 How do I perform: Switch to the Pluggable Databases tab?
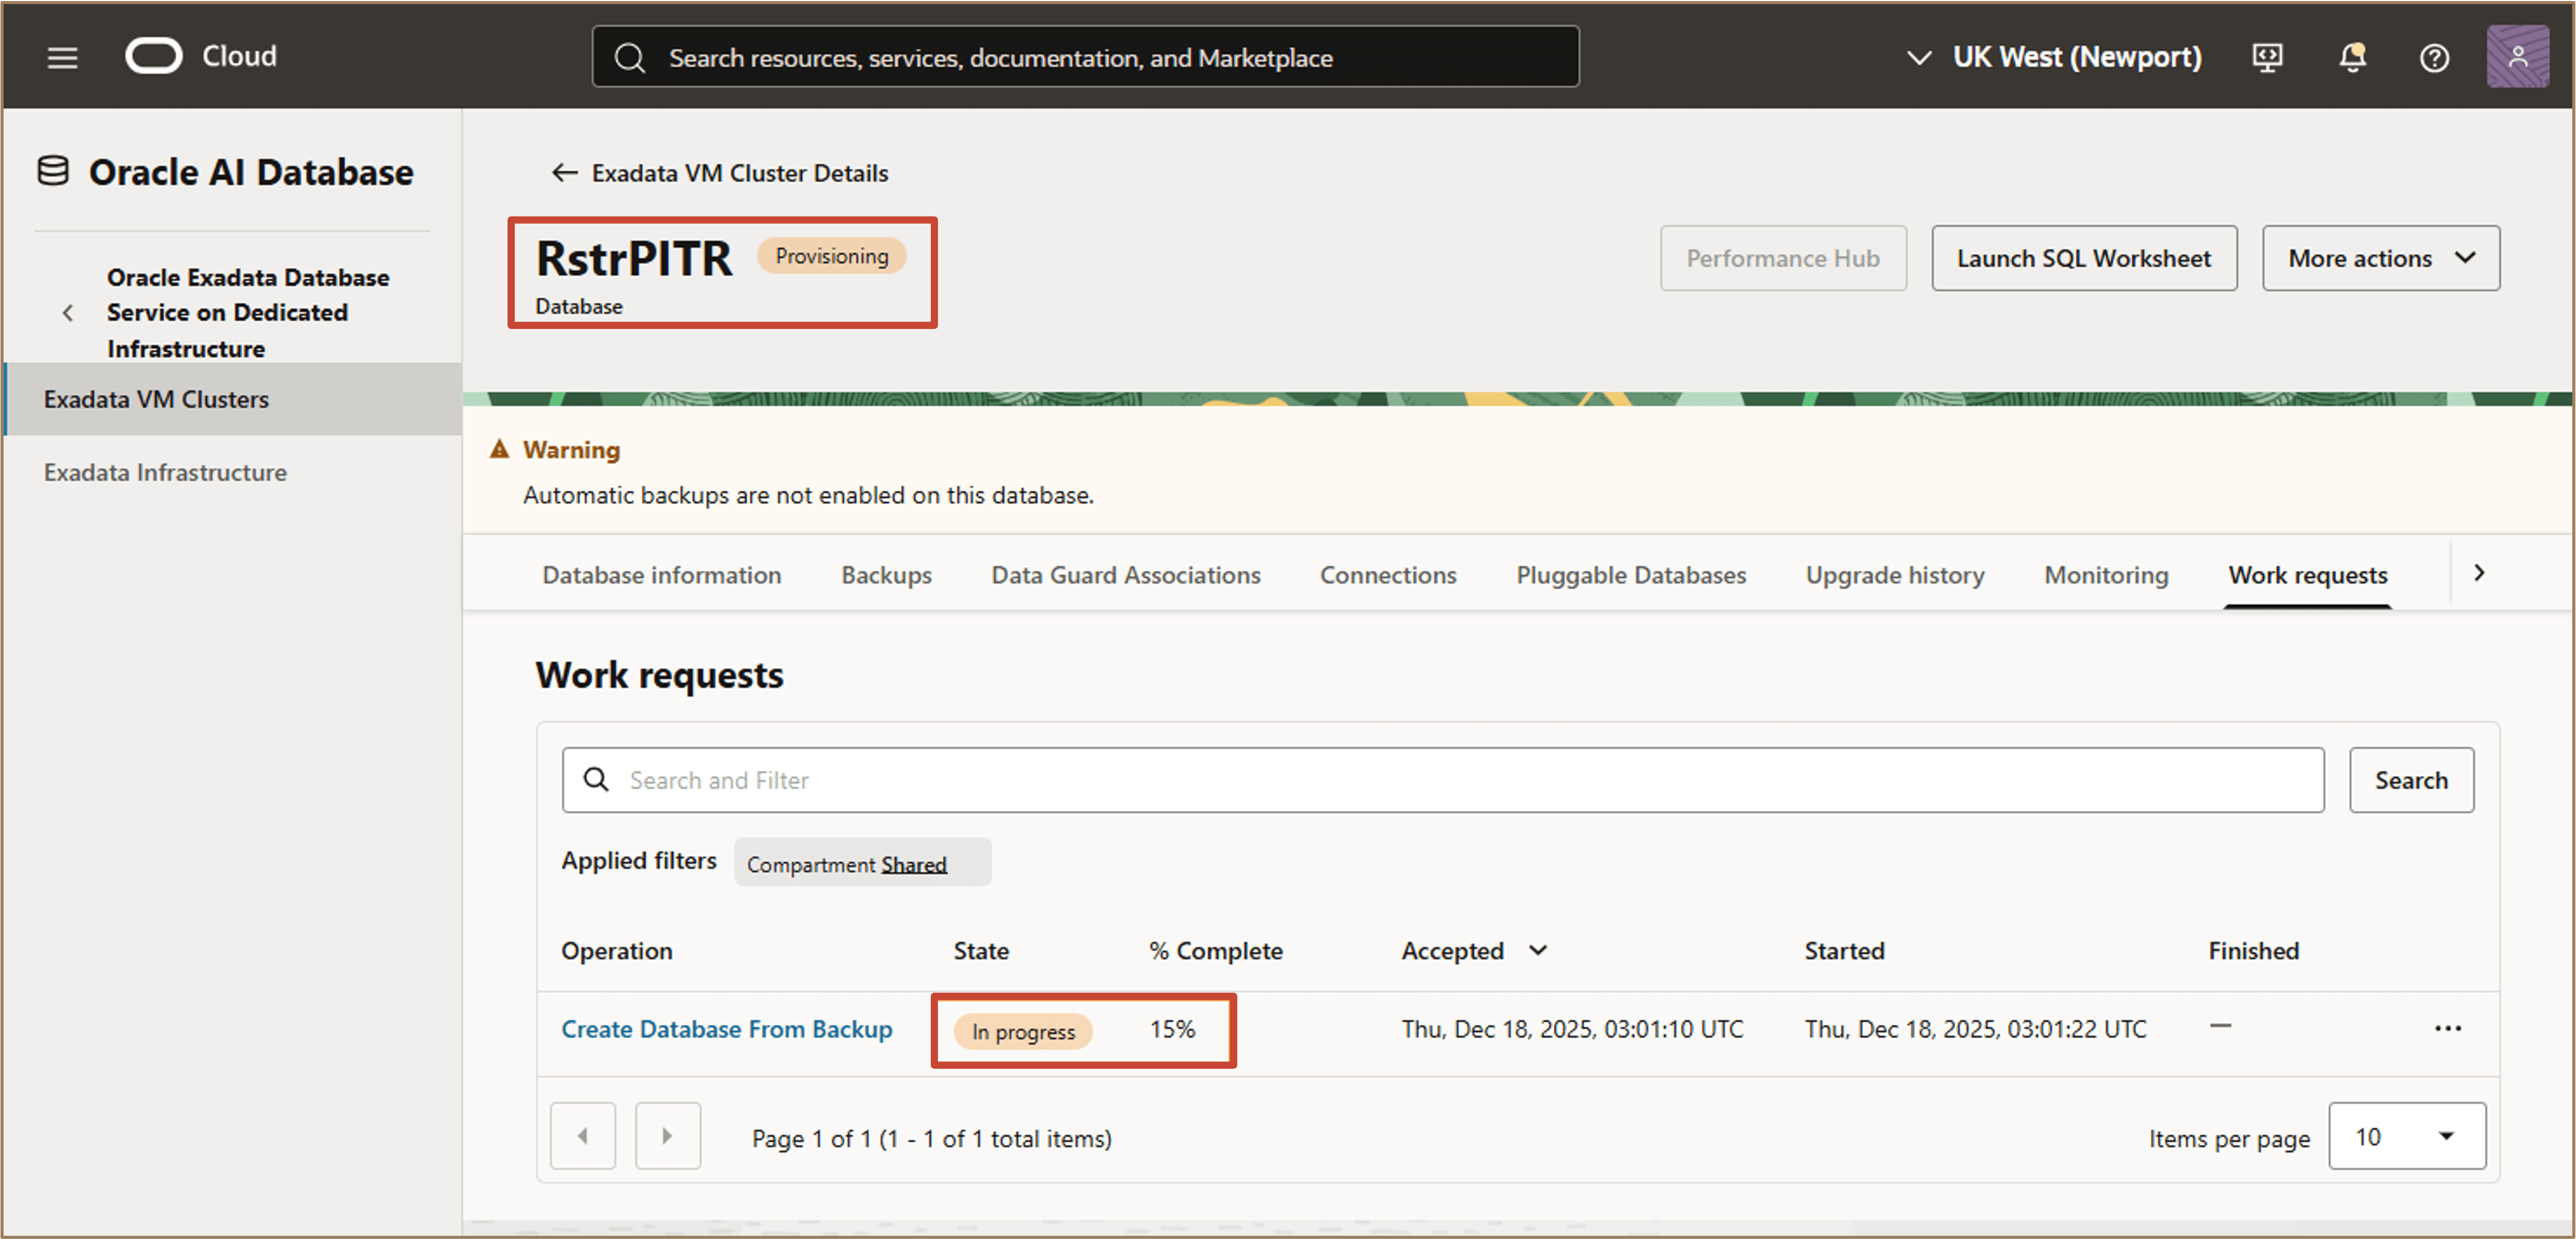pyautogui.click(x=1630, y=575)
